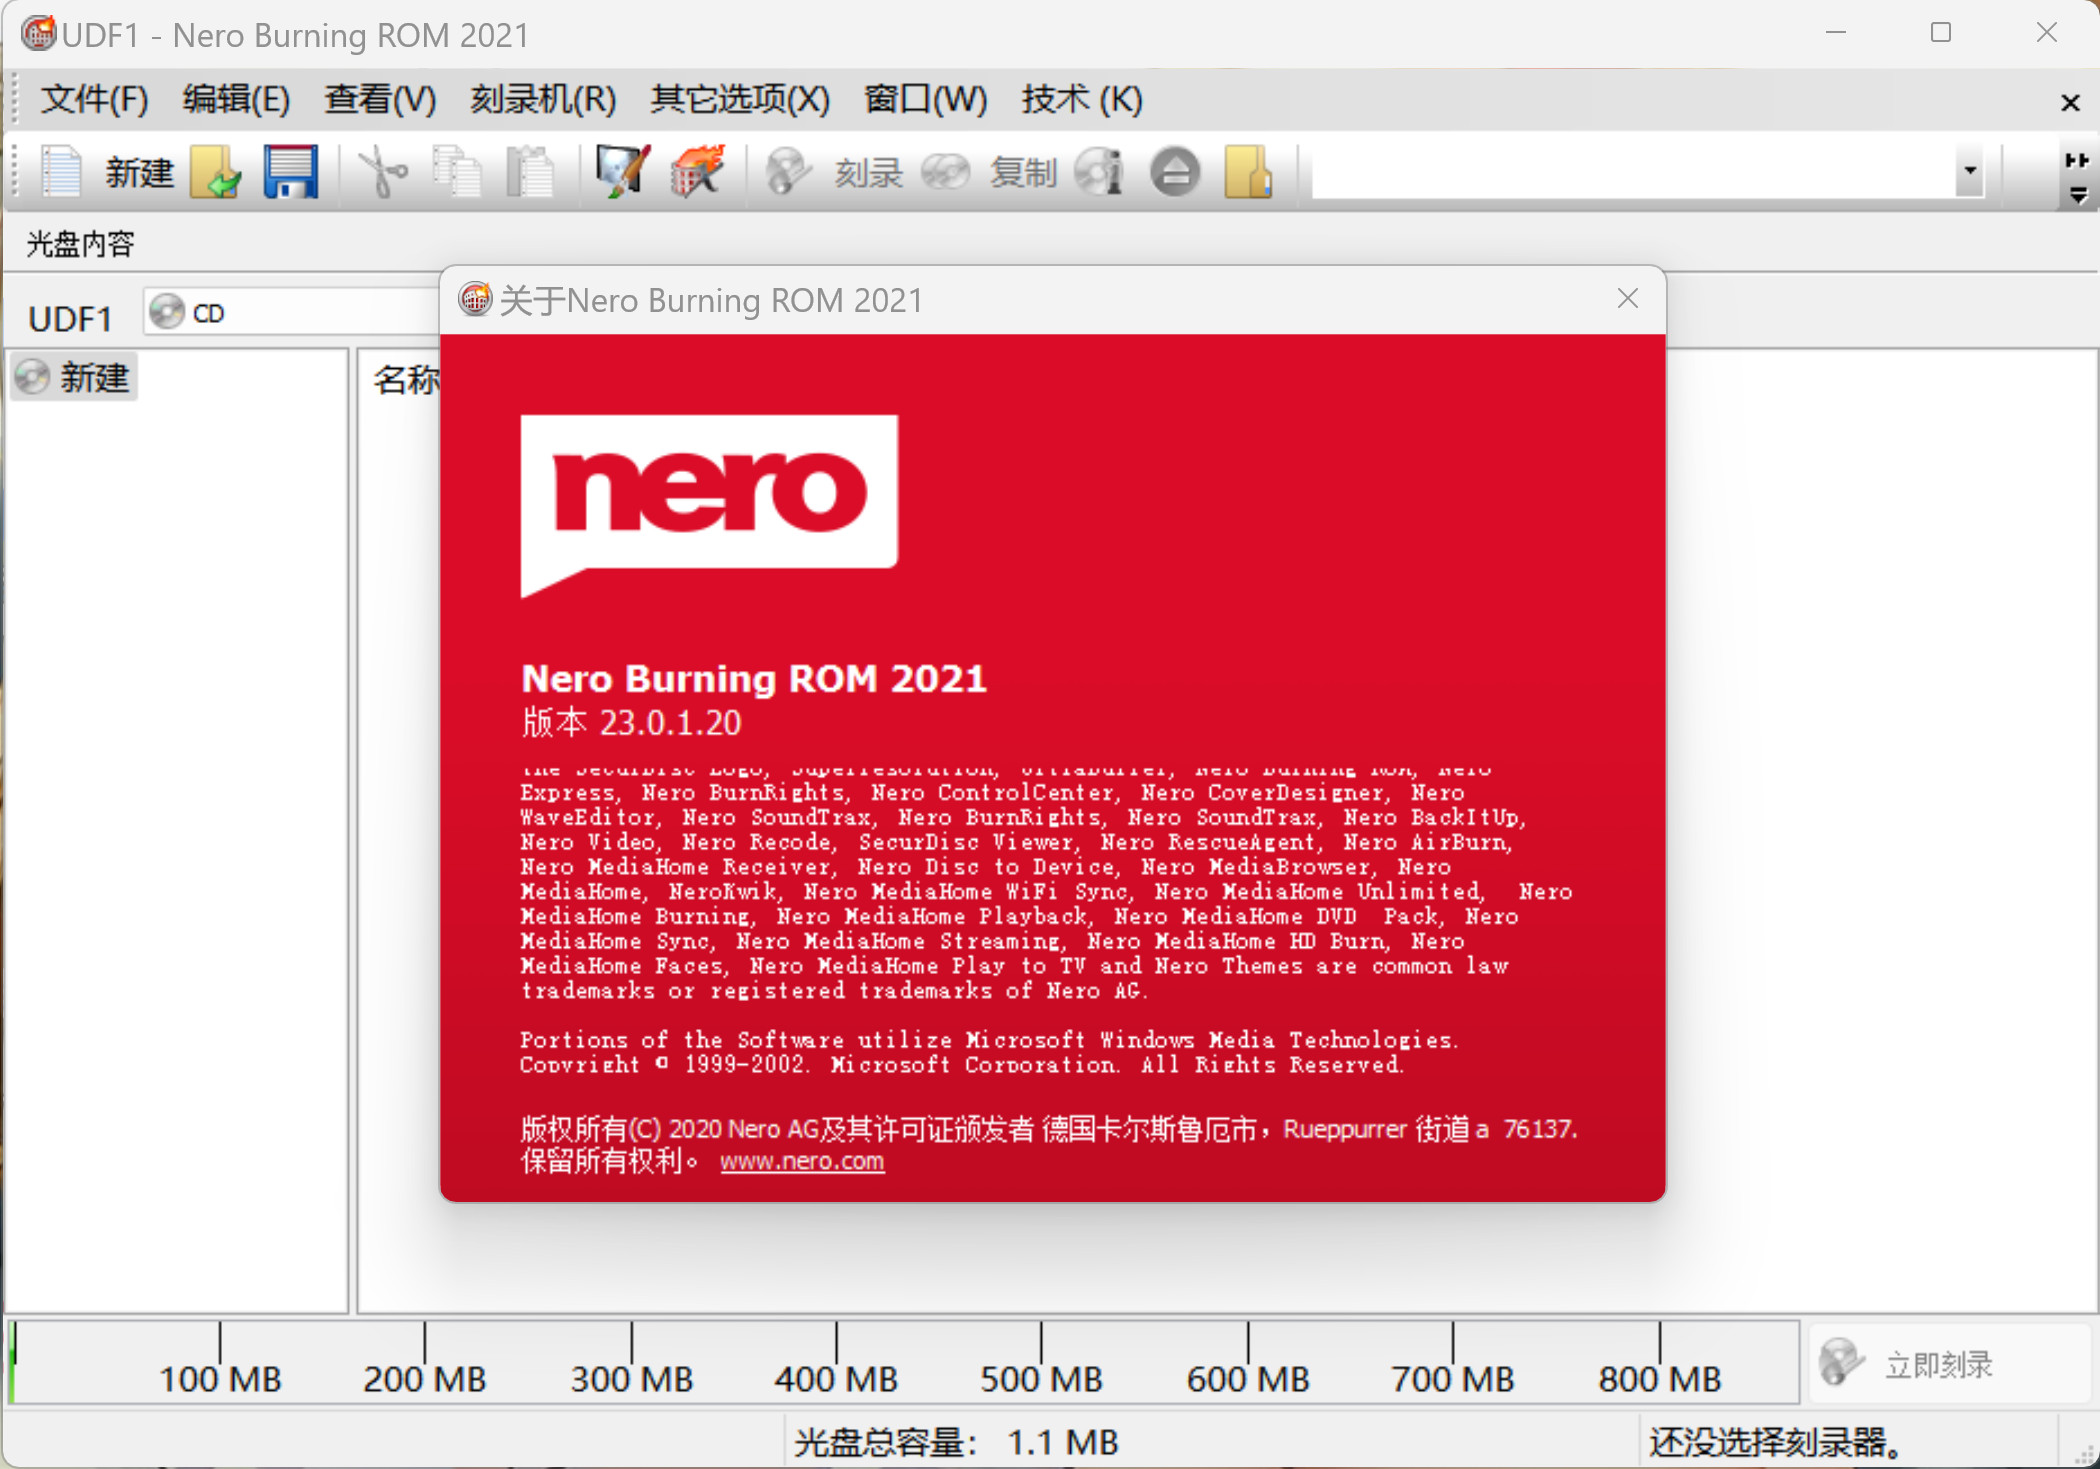Click the Microsoft Windows Media Technologies notice
The width and height of the screenshot is (2100, 1469).
[x=989, y=1052]
